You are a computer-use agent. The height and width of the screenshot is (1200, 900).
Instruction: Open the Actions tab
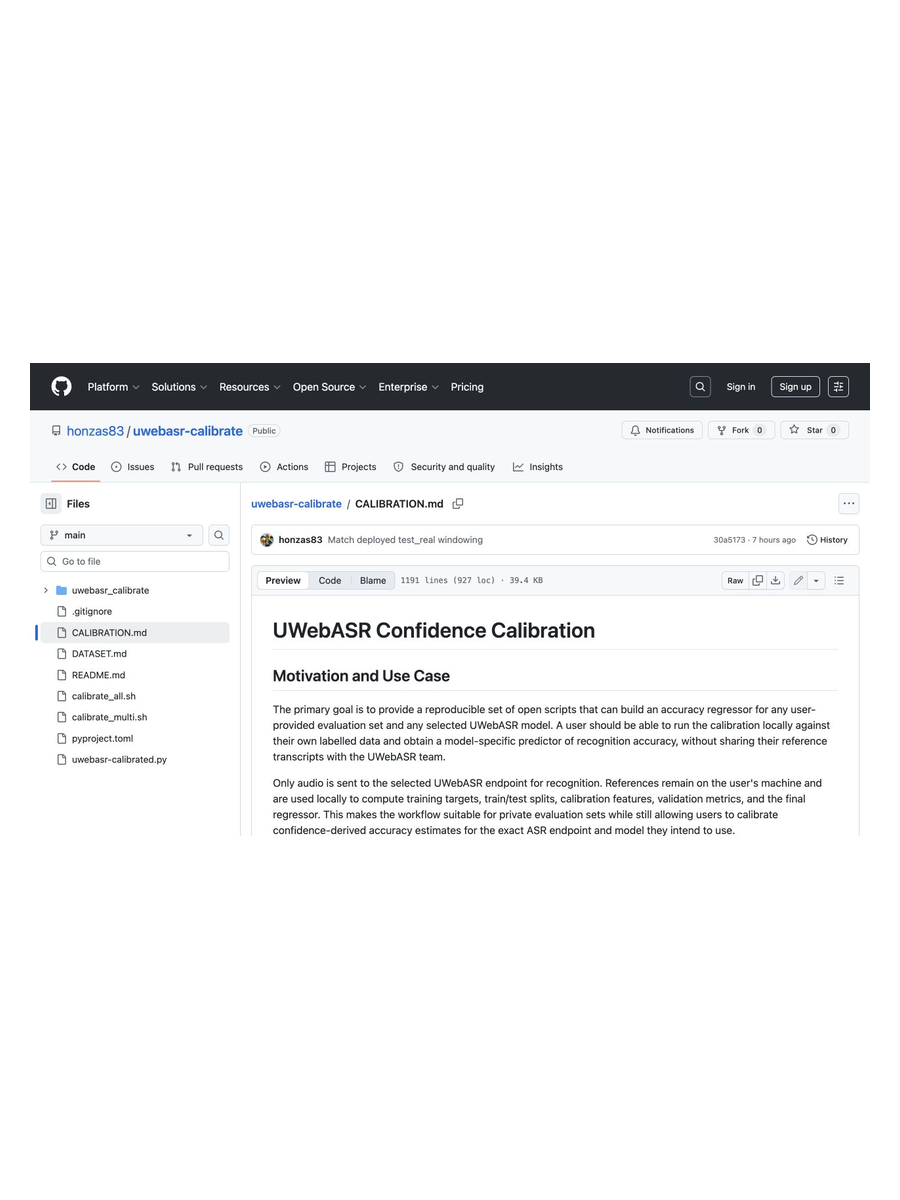[284, 467]
